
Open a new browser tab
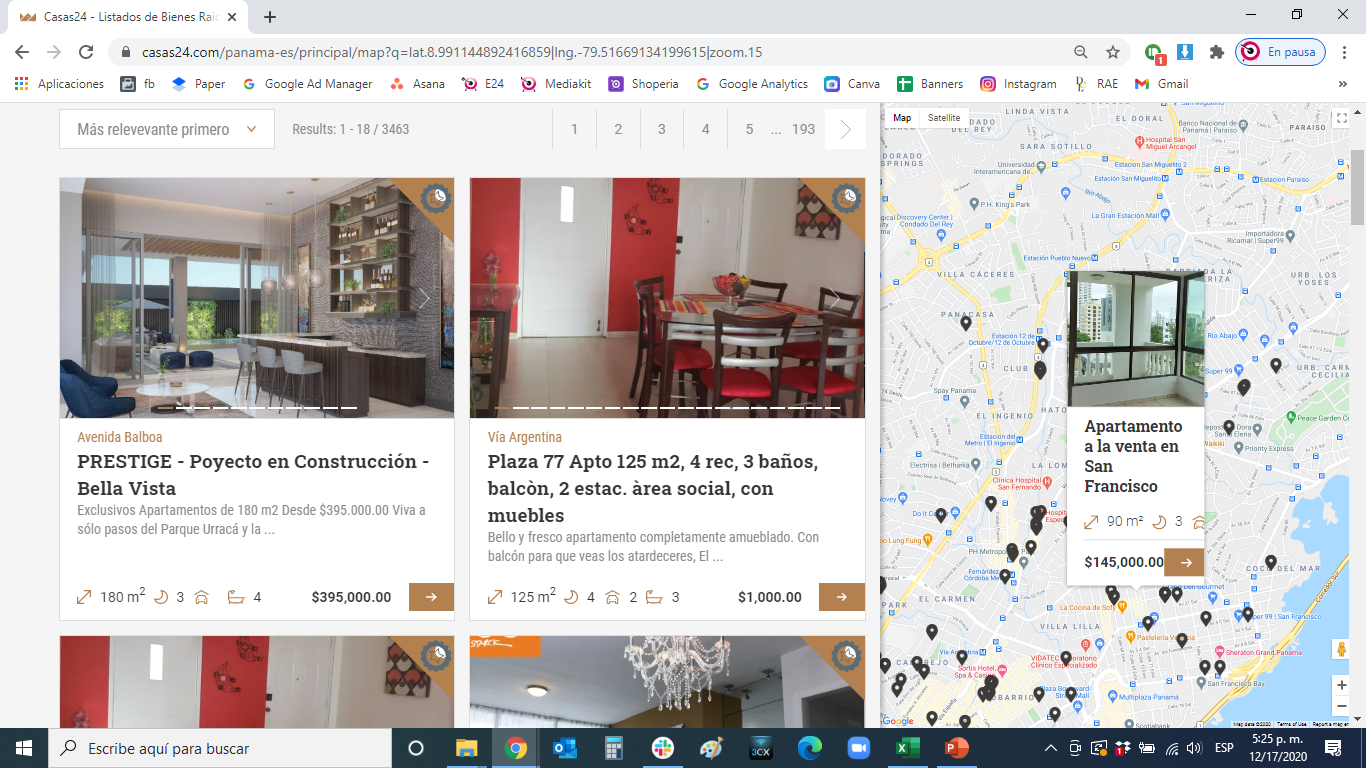click(270, 17)
